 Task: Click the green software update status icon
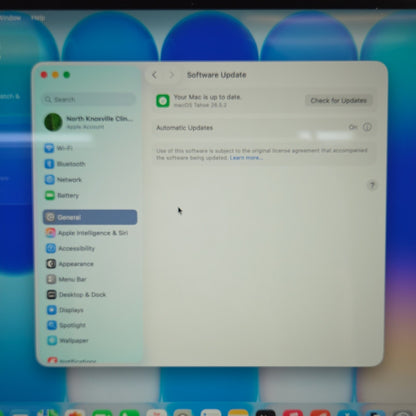click(x=163, y=101)
